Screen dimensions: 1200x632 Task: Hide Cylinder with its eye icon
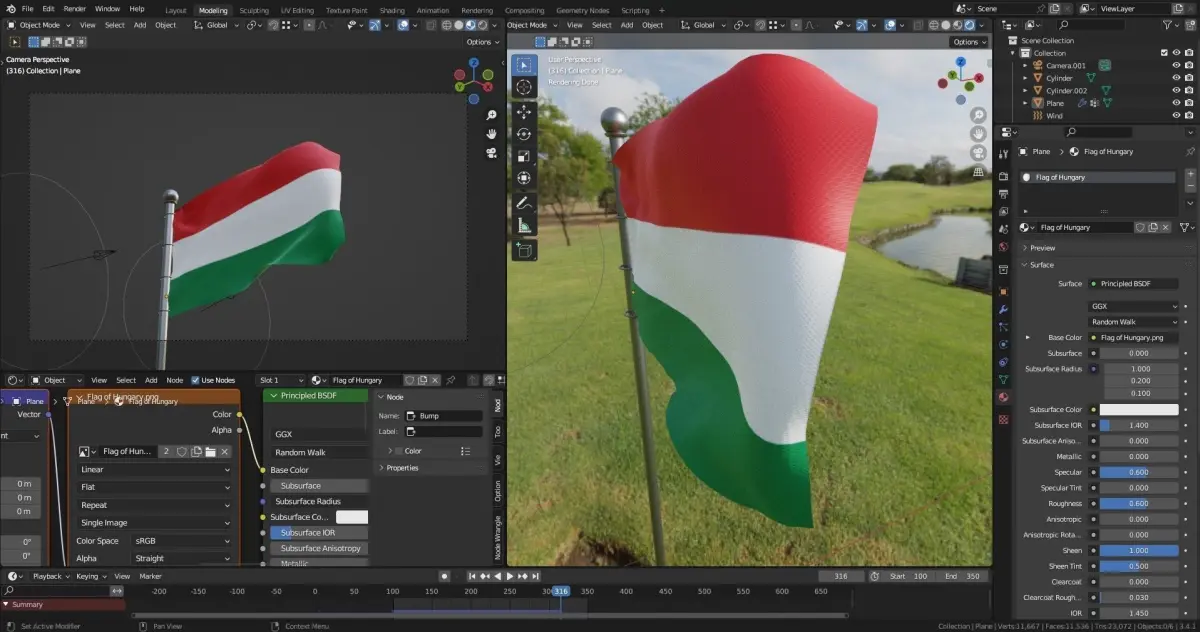coord(1176,78)
